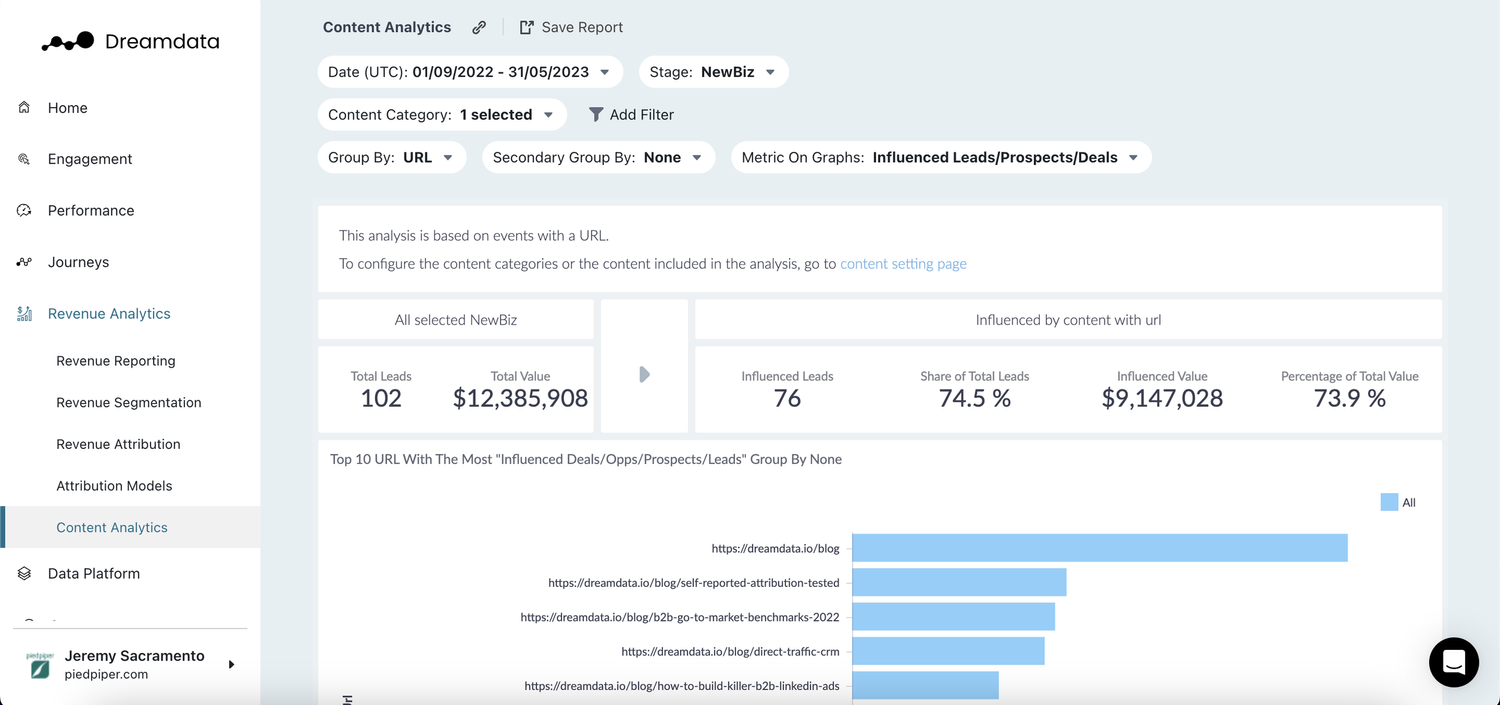The height and width of the screenshot is (705, 1500).
Task: Follow the content setting page link
Action: click(903, 264)
